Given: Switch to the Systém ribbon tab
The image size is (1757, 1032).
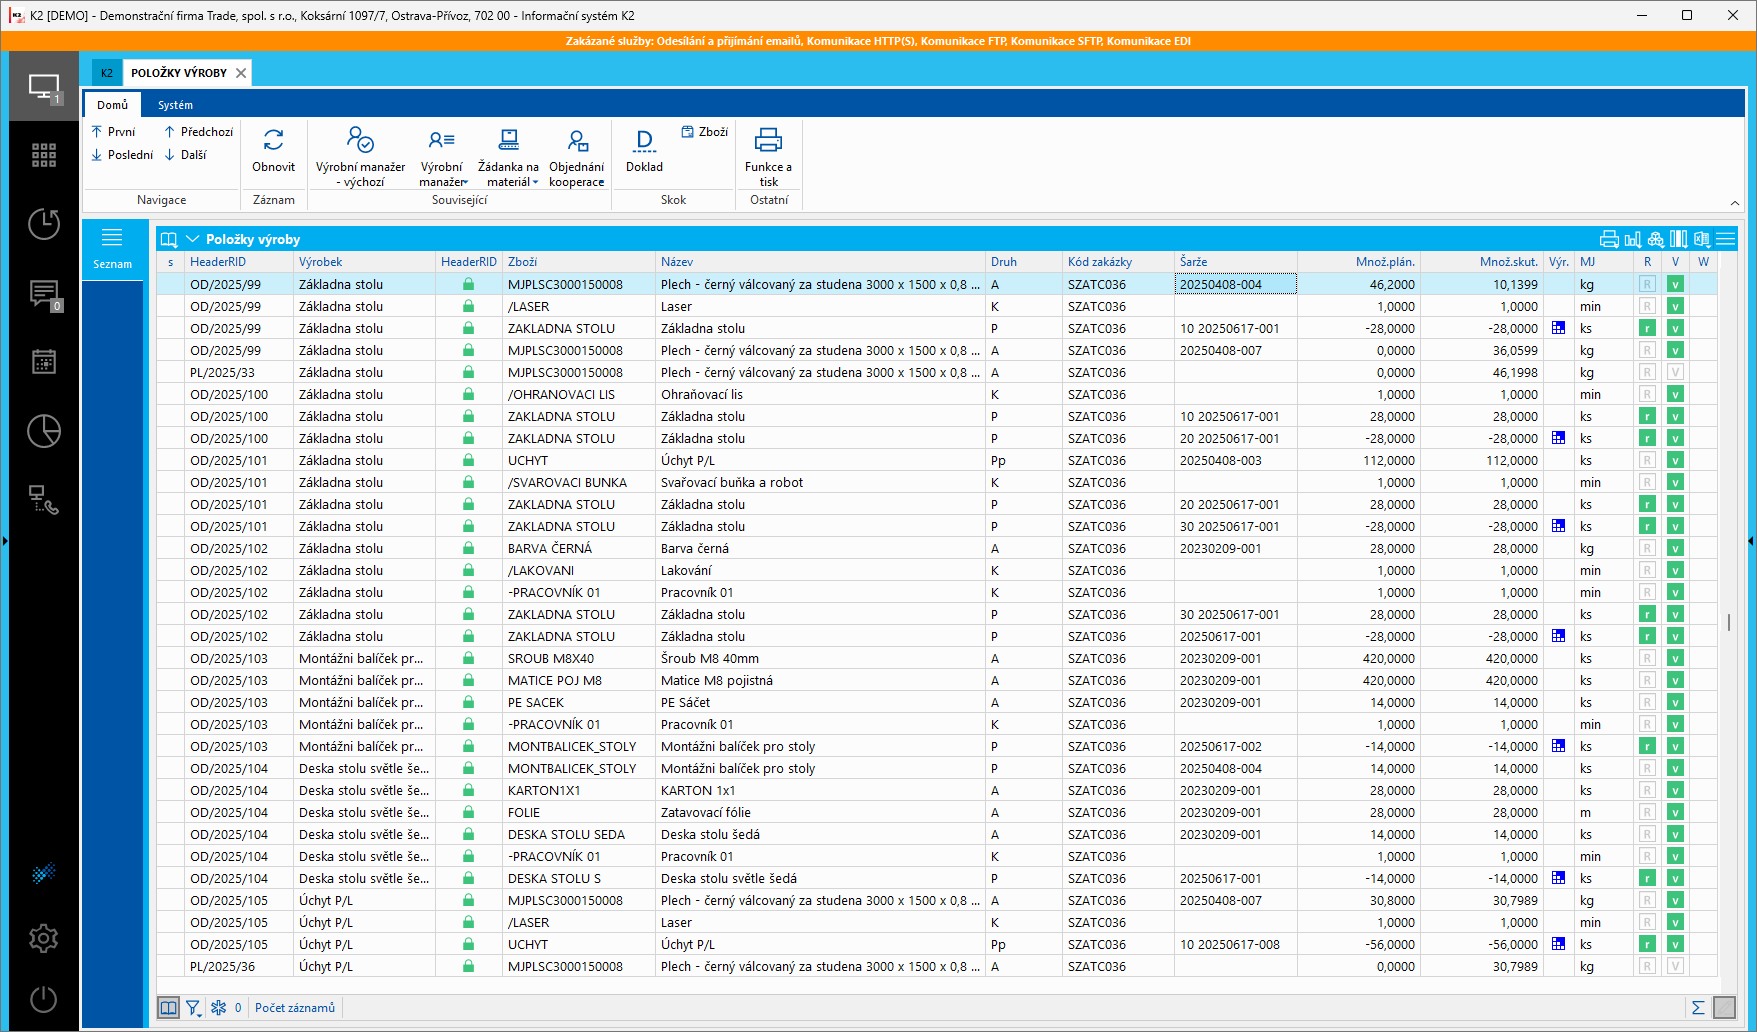Looking at the screenshot, I should click(x=175, y=105).
